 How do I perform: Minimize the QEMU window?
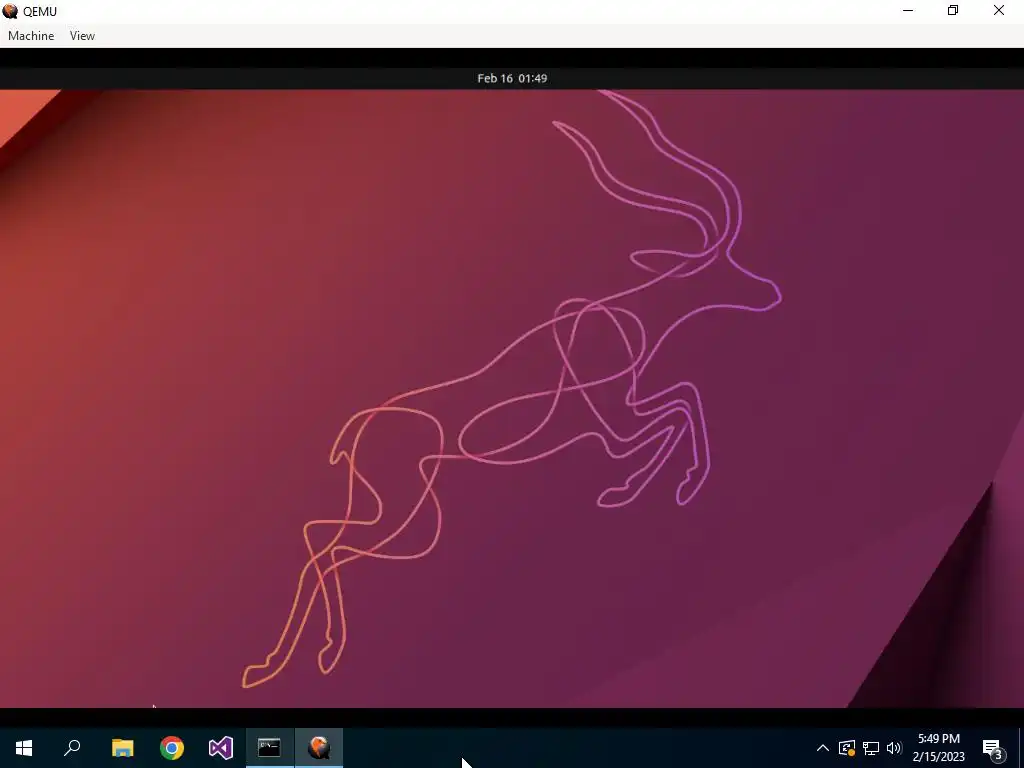908,10
